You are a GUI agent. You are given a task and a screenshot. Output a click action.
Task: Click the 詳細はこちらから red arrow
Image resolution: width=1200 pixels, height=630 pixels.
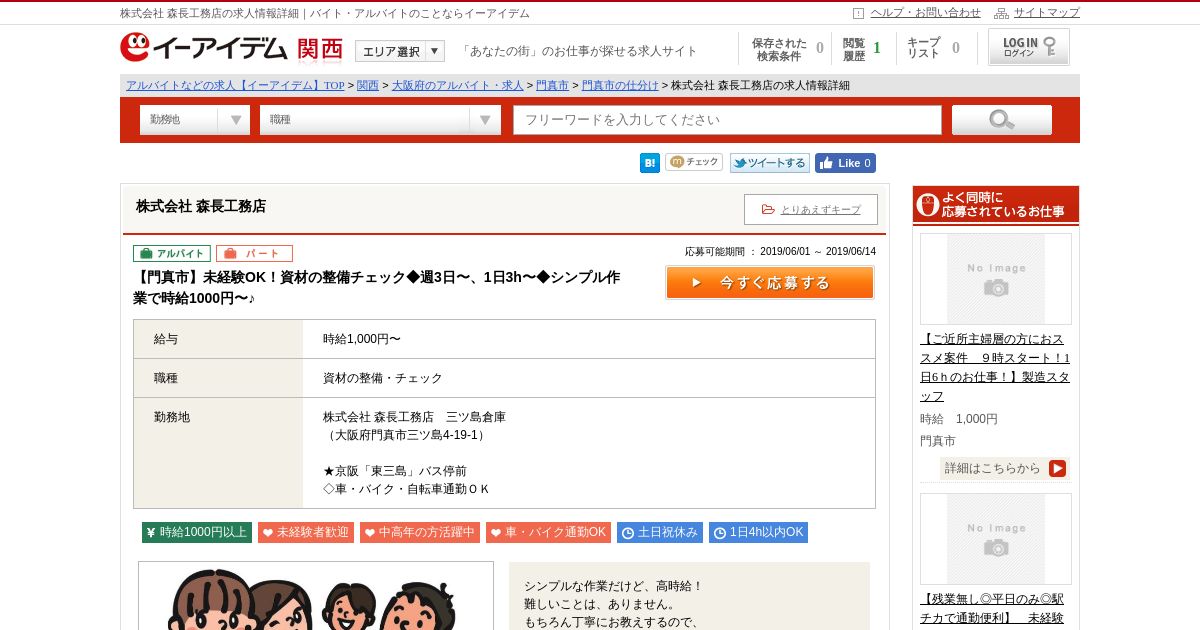pyautogui.click(x=1058, y=468)
